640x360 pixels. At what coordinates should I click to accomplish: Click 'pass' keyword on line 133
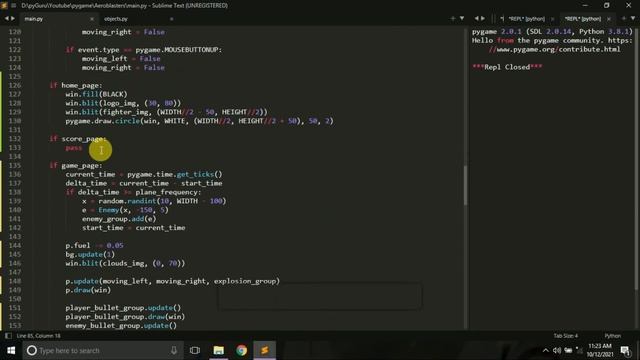point(73,148)
